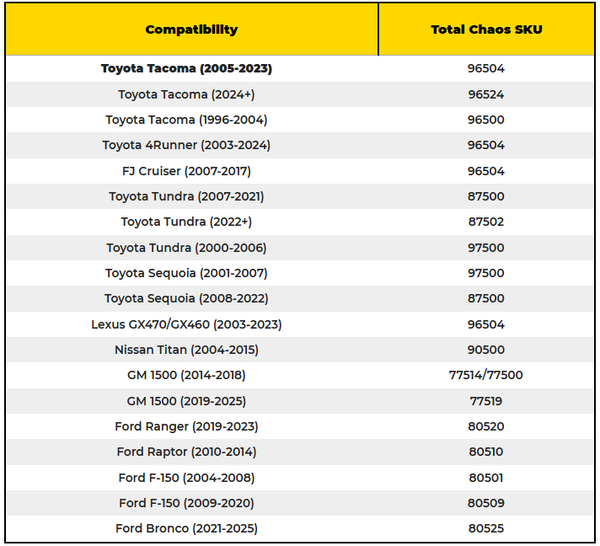This screenshot has width=600, height=546.
Task: Click Lexus GX470/GX460 (2003-2023) cell
Action: coord(186,324)
